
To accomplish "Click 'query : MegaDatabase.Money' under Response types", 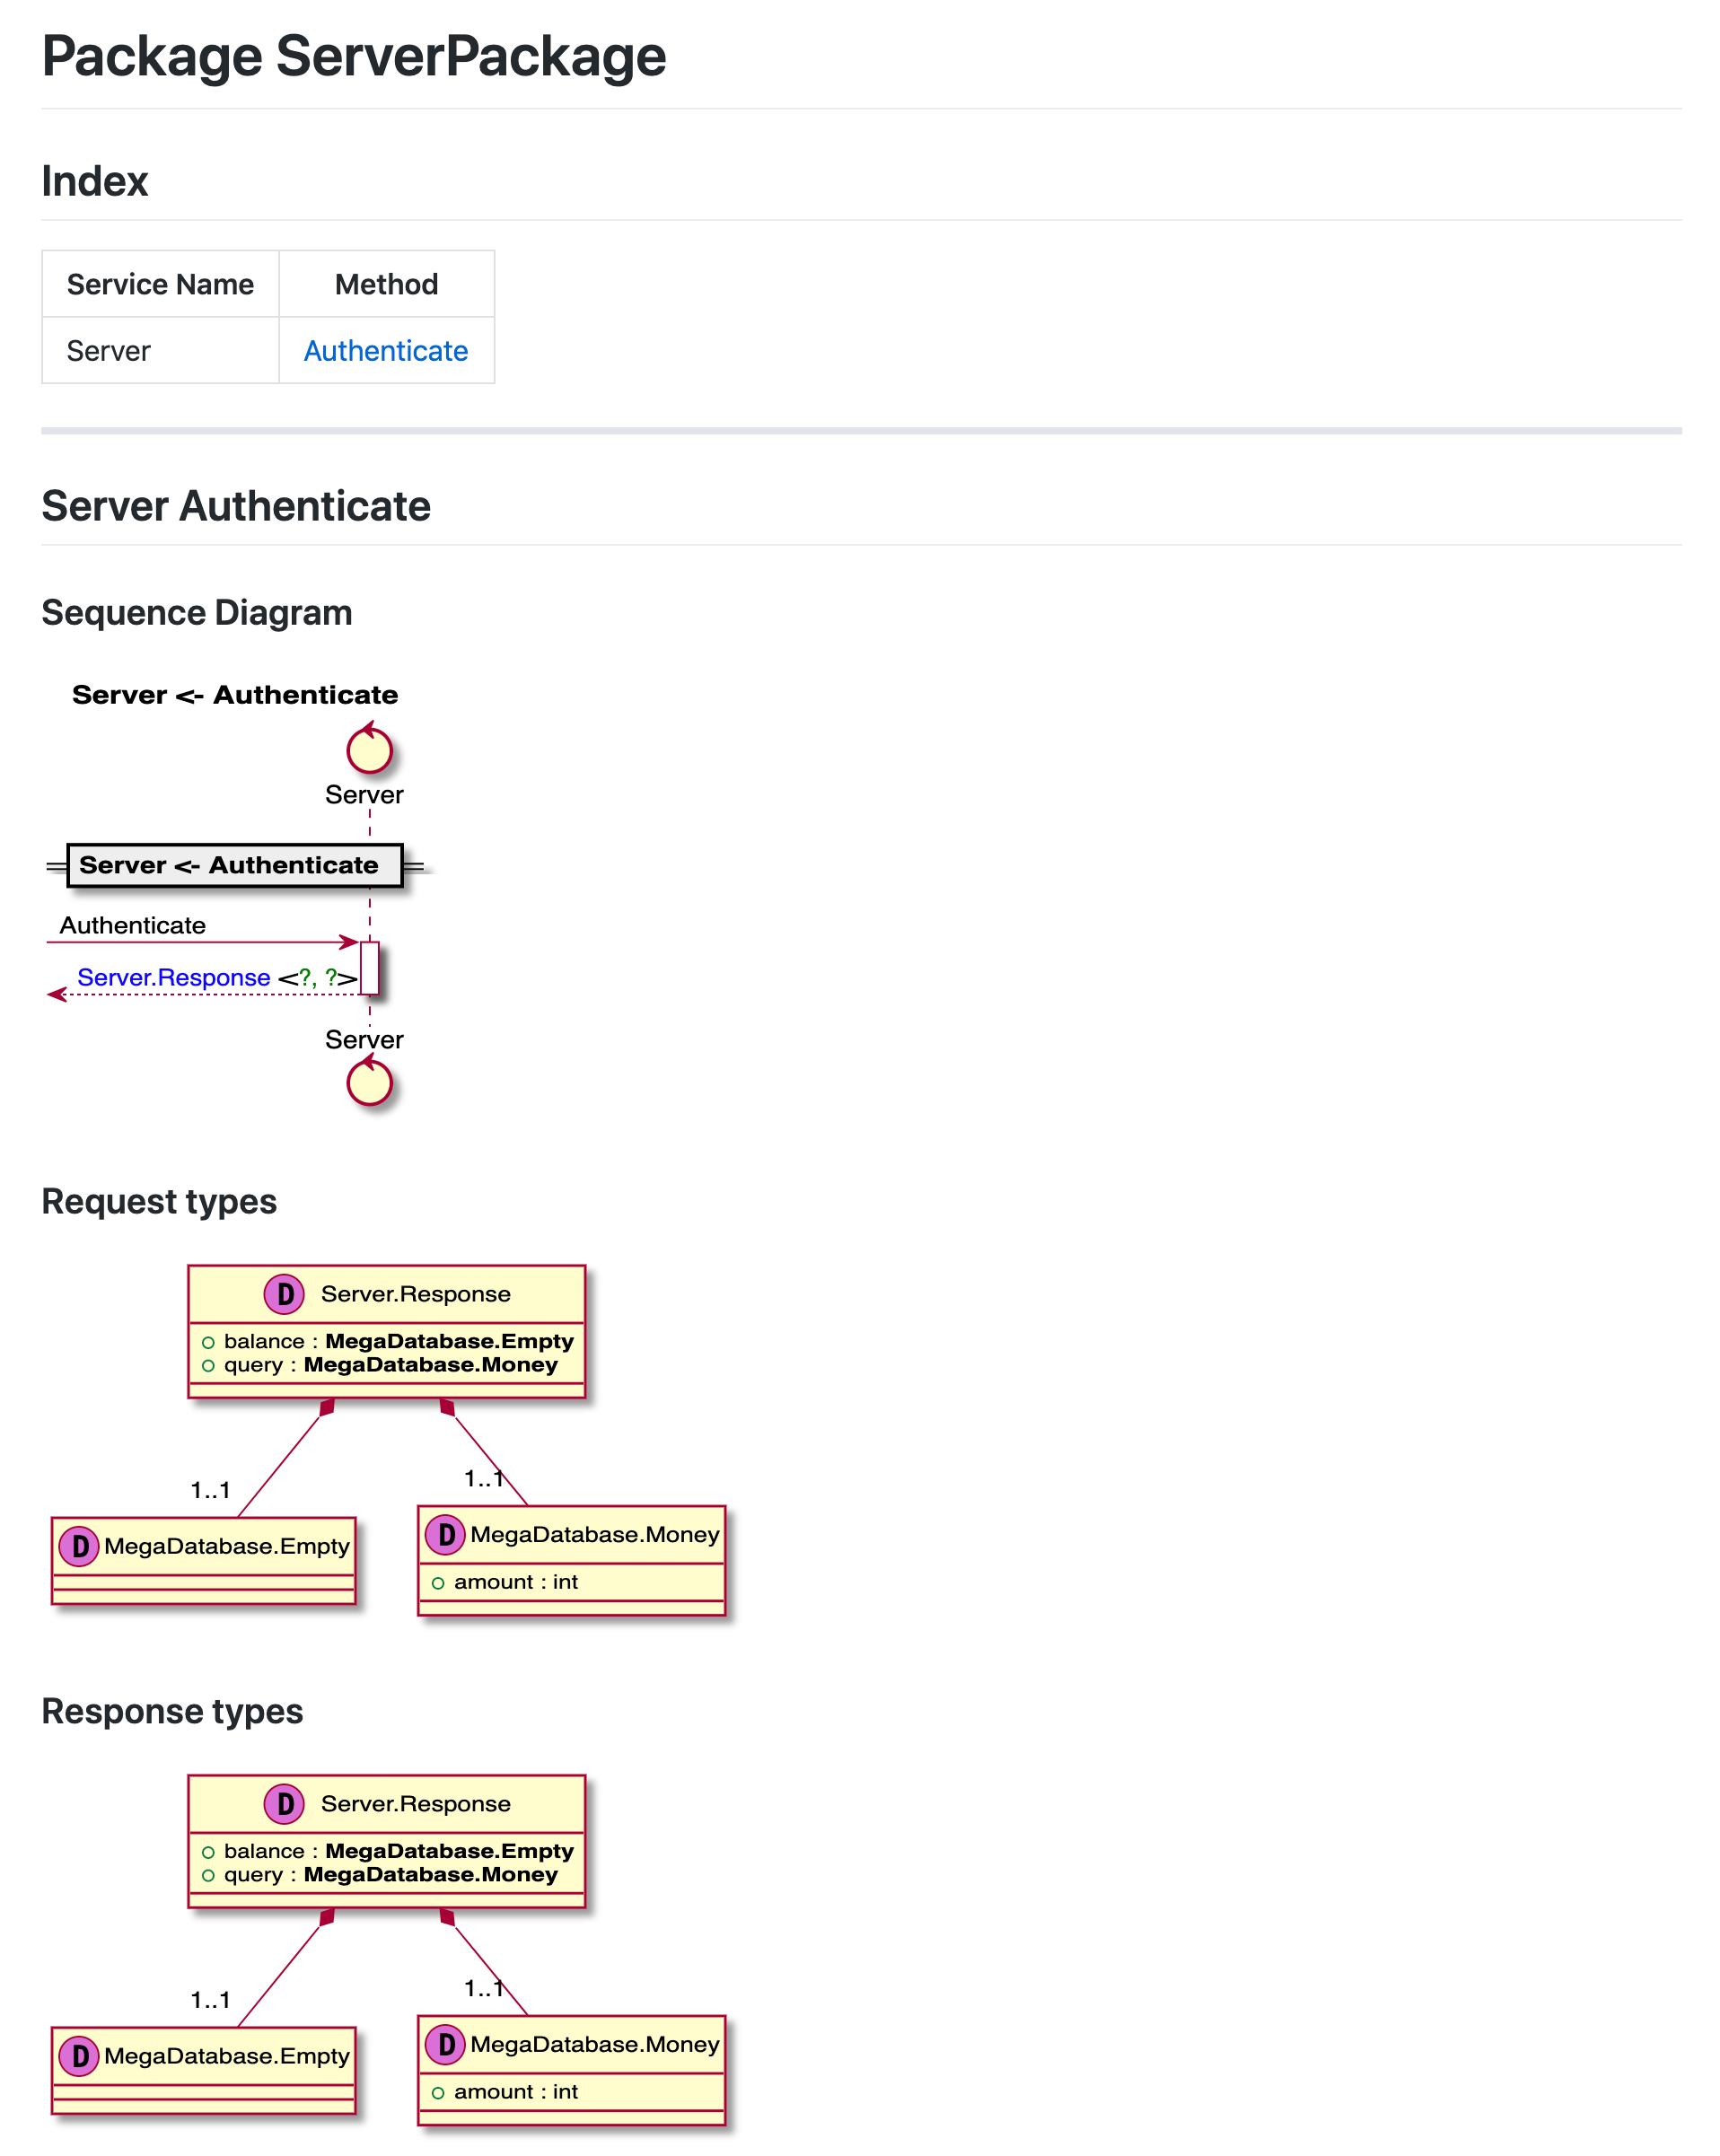I will click(x=391, y=1875).
